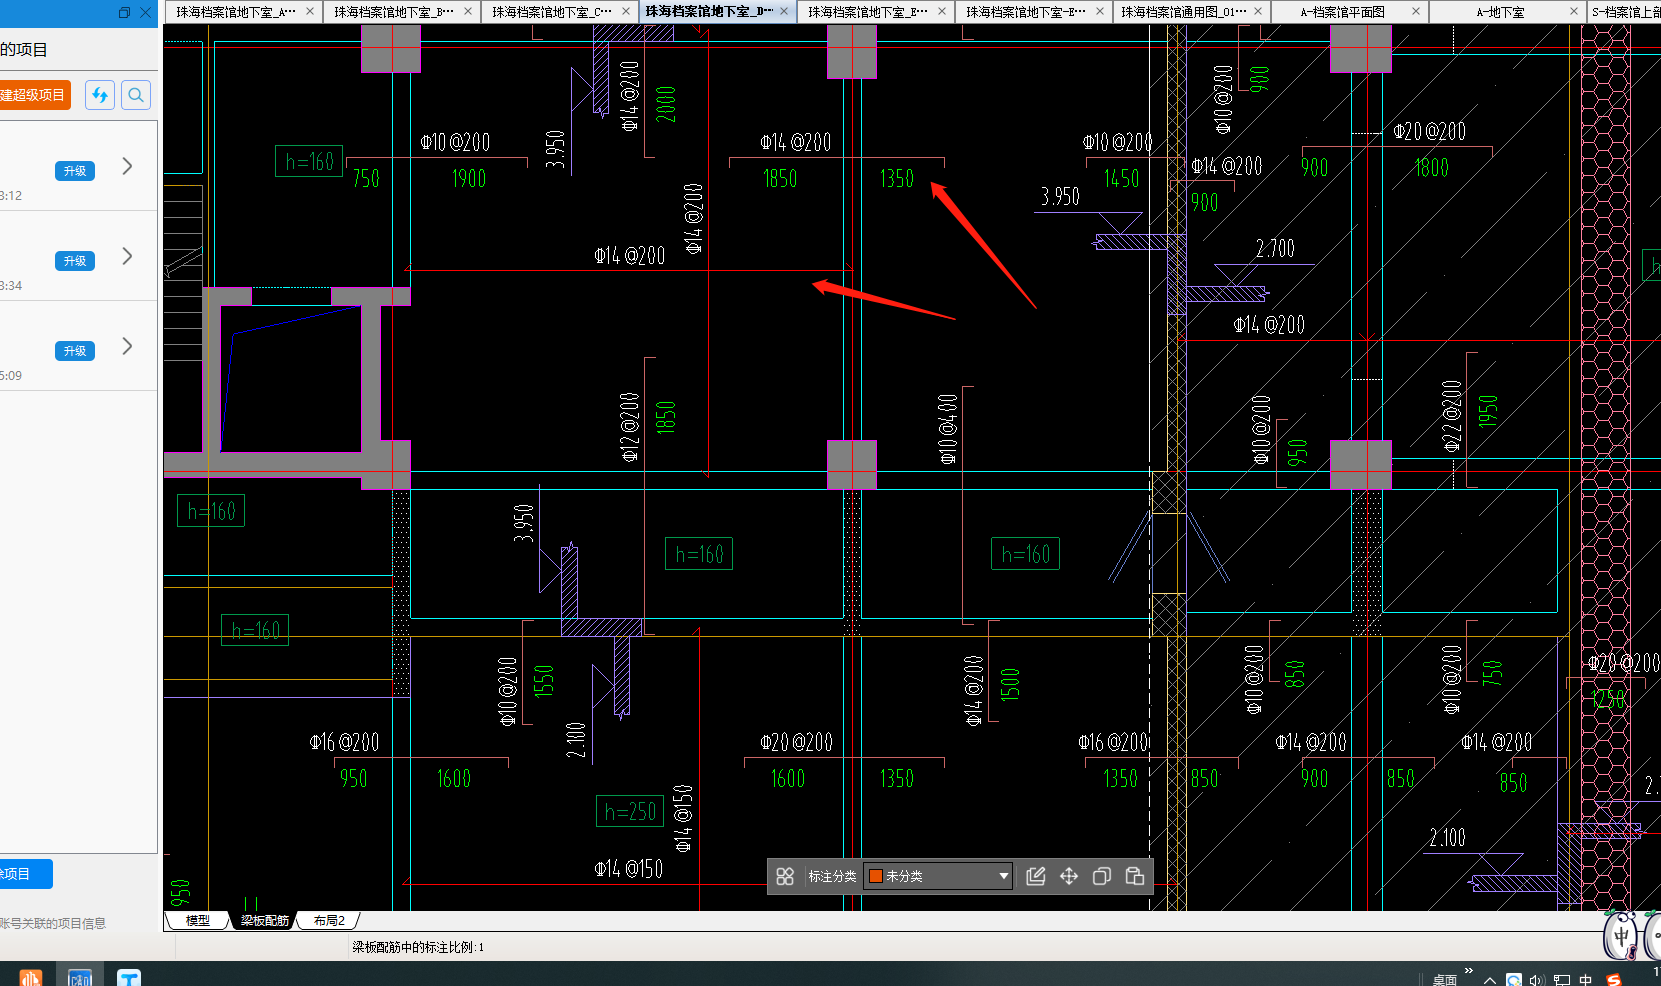This screenshot has width=1661, height=986.
Task: Click the Φ20@200 1800 rebar label top right
Action: (1431, 148)
